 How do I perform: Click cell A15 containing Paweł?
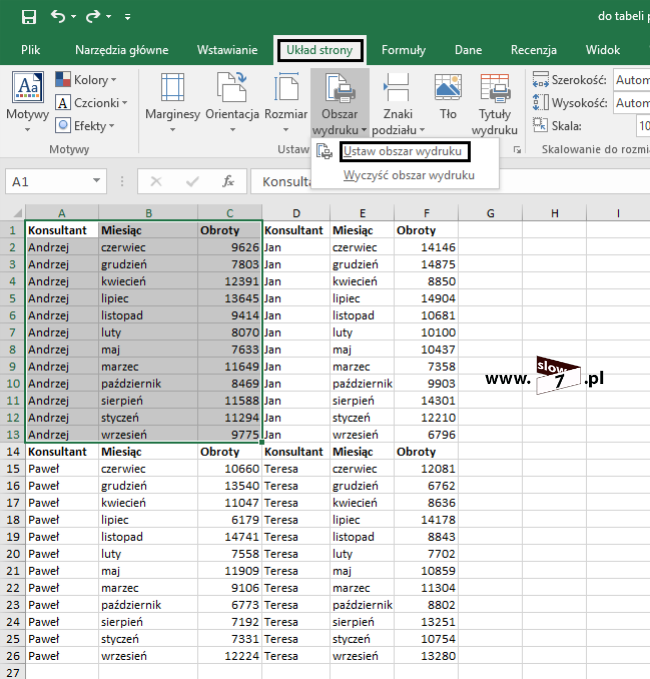pos(62,469)
